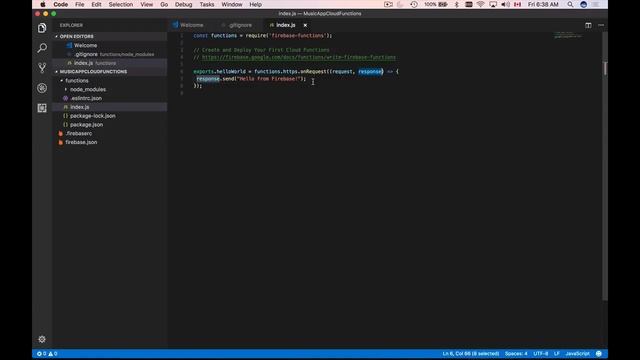Close the index.js editor tab
640x360 pixels.
pyautogui.click(x=305, y=25)
